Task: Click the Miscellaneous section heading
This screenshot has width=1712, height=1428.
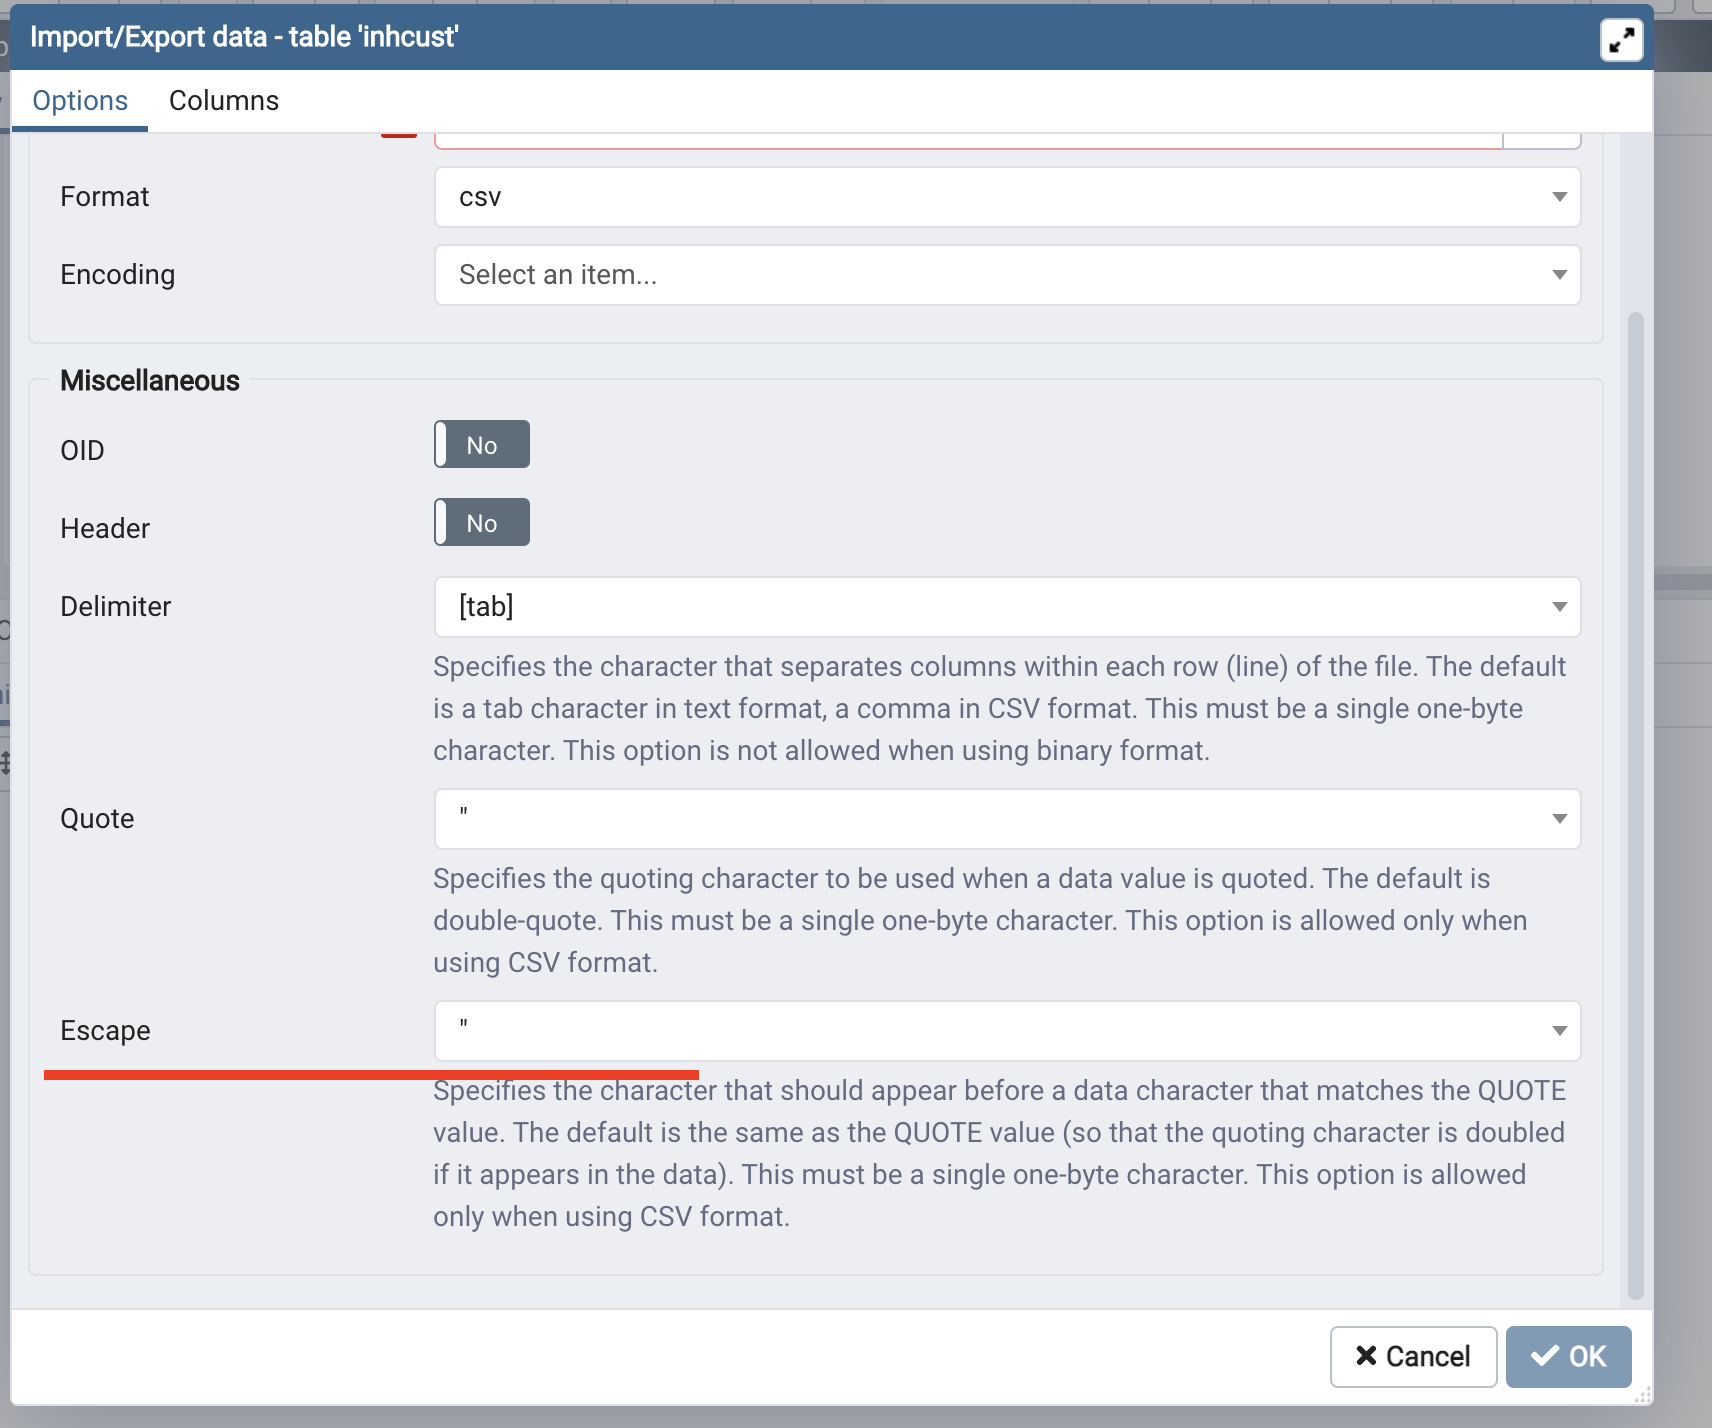Action: point(150,381)
